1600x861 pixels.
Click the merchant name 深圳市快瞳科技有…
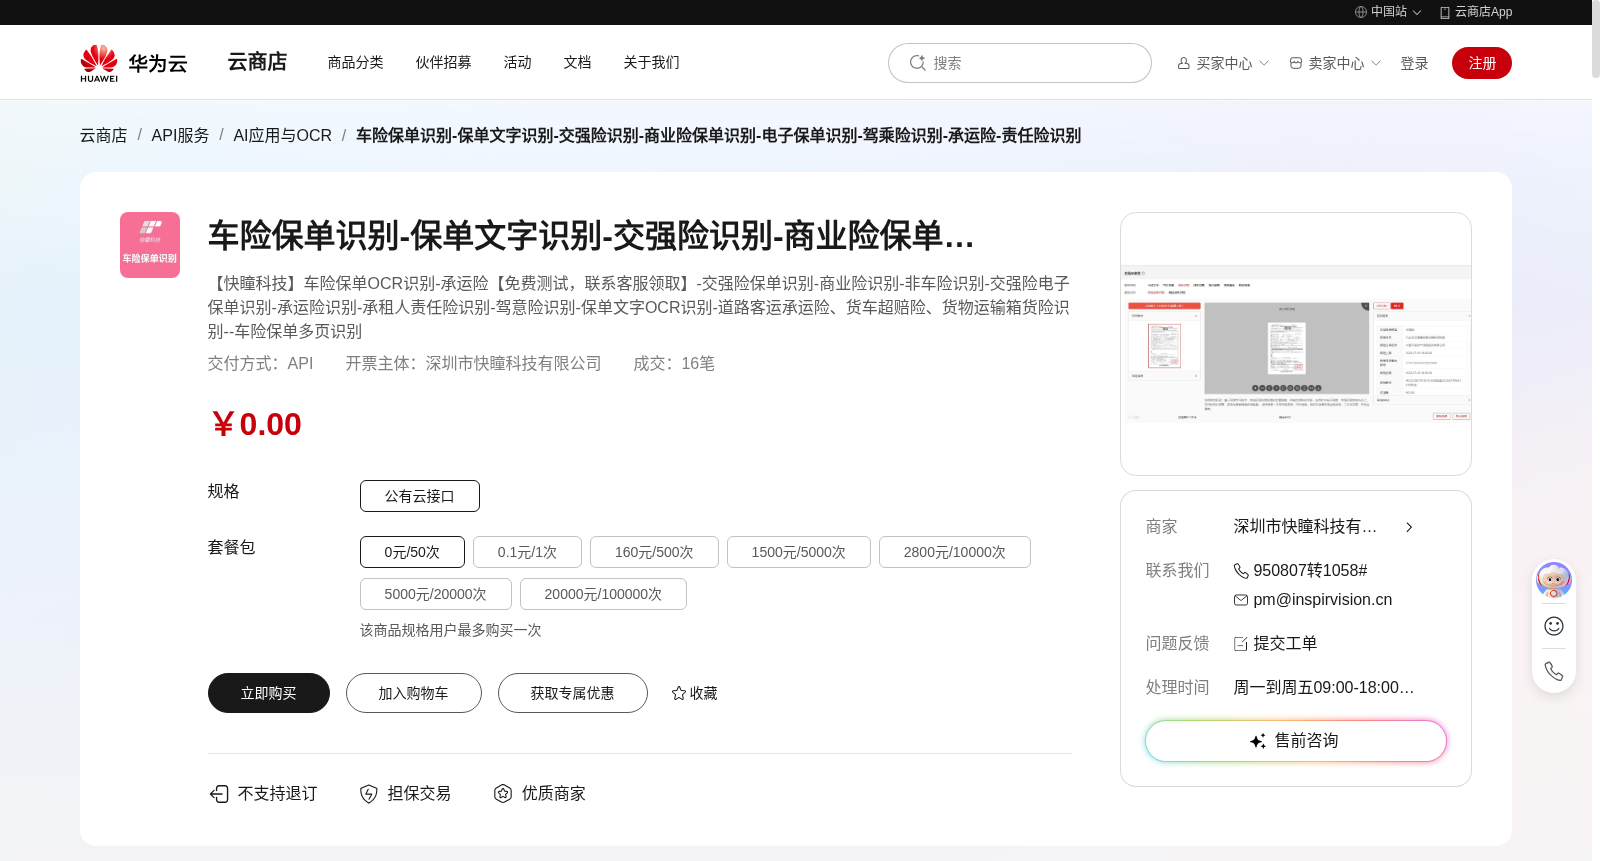(x=1305, y=527)
